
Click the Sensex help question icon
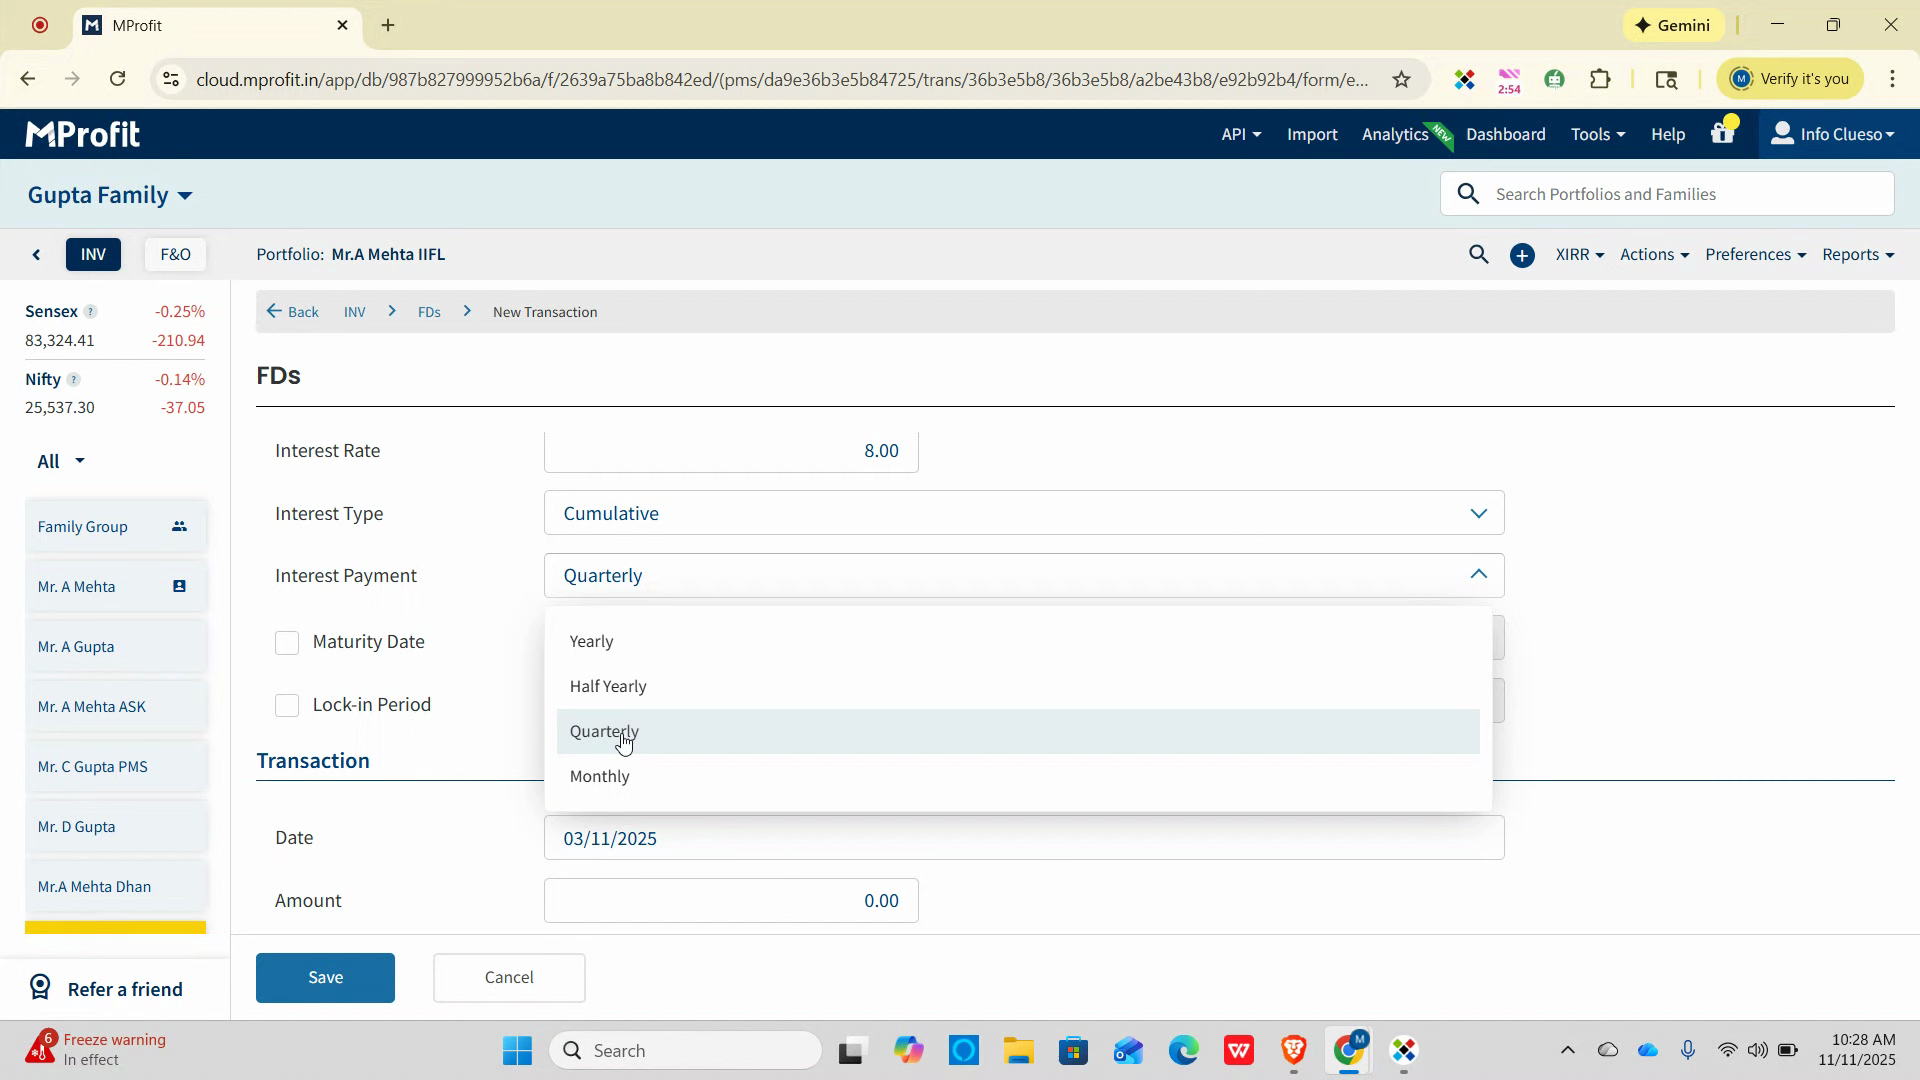90,311
